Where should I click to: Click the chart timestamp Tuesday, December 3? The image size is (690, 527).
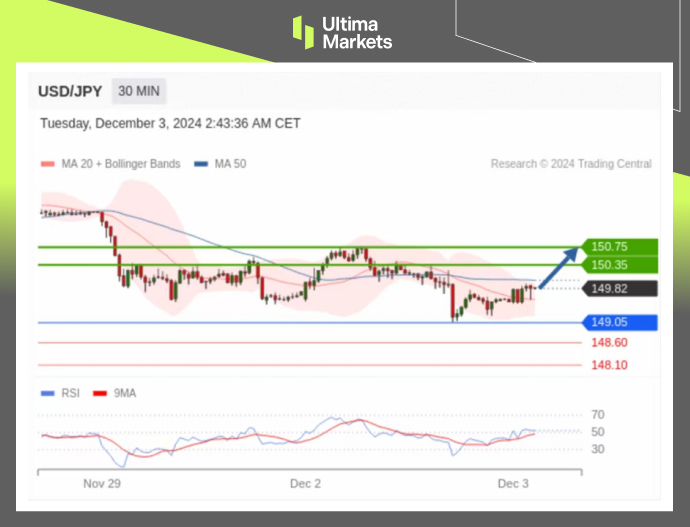(170, 124)
